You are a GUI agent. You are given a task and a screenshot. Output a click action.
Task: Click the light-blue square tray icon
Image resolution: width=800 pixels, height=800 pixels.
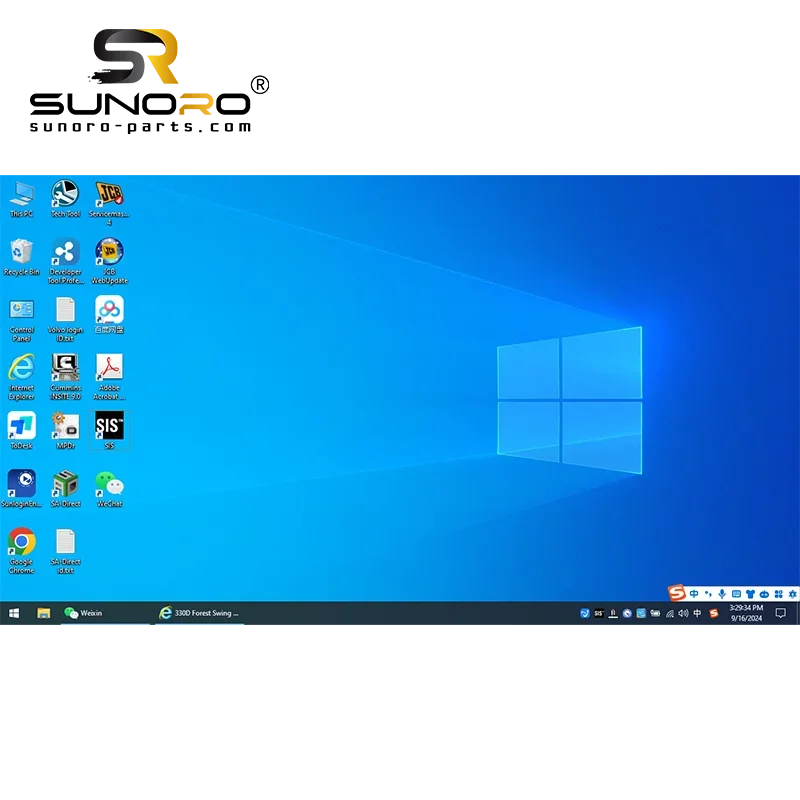click(x=641, y=613)
